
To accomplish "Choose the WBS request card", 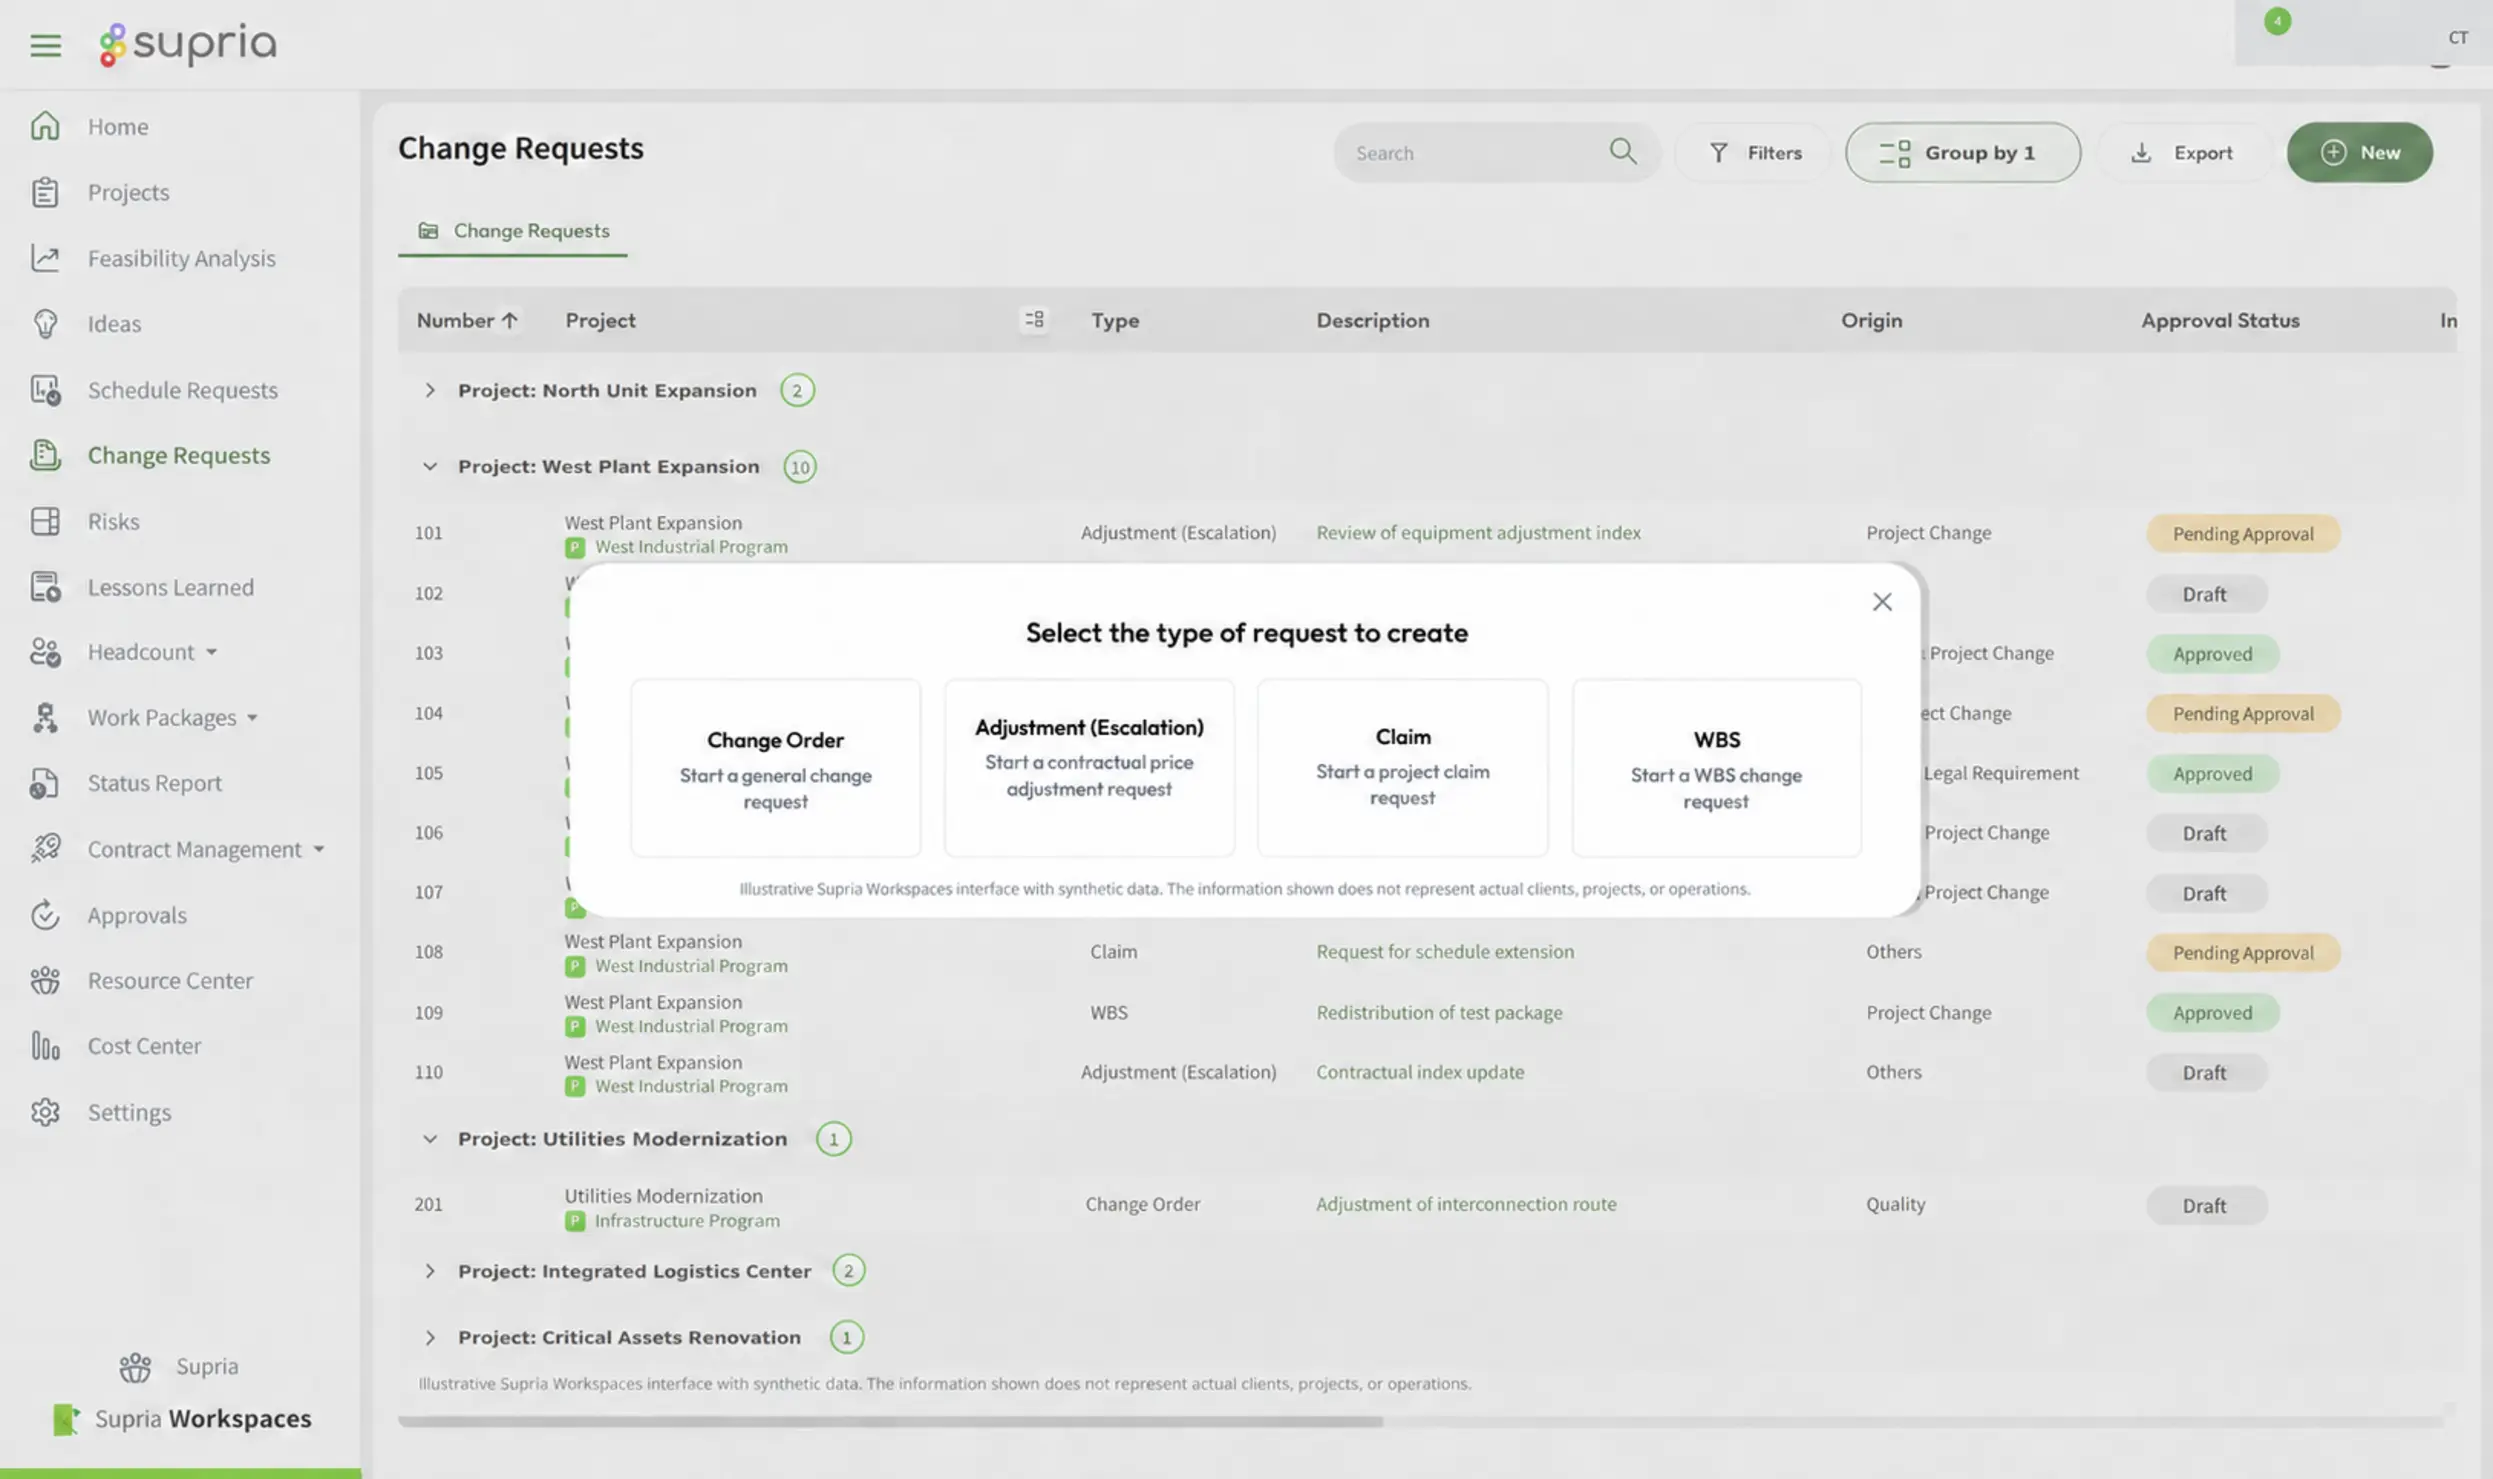I will click(1716, 768).
